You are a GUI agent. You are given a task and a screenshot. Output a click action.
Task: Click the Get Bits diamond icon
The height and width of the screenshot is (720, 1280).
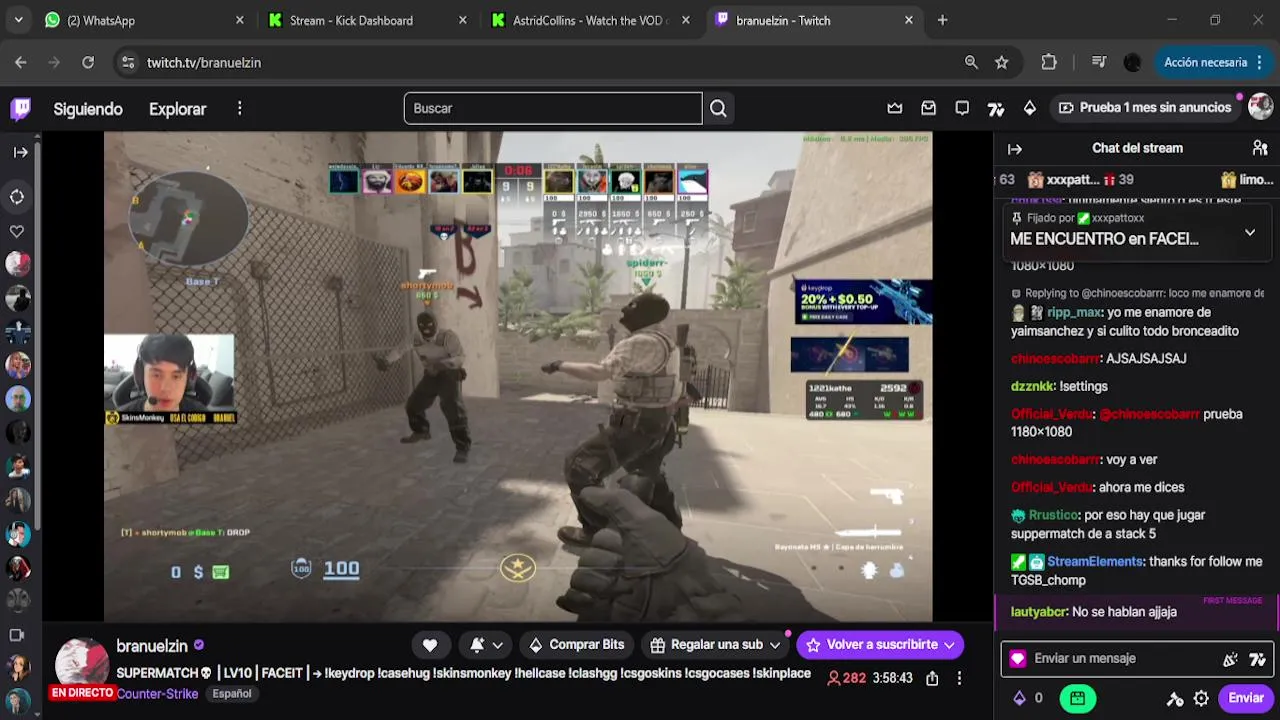point(1030,108)
